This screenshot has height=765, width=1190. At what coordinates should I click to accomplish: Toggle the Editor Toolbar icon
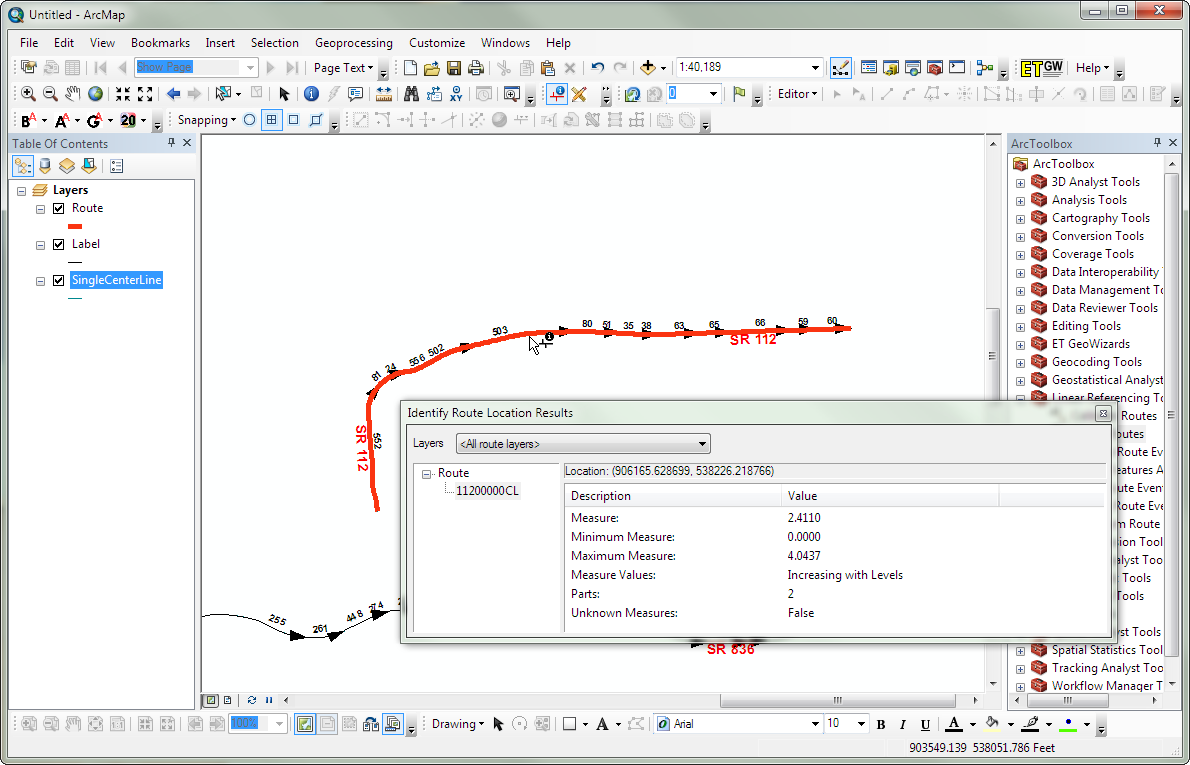(x=840, y=68)
